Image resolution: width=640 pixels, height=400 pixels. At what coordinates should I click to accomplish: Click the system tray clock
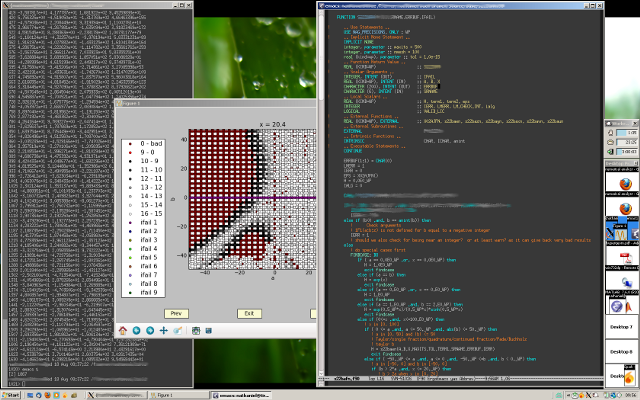click(631, 395)
